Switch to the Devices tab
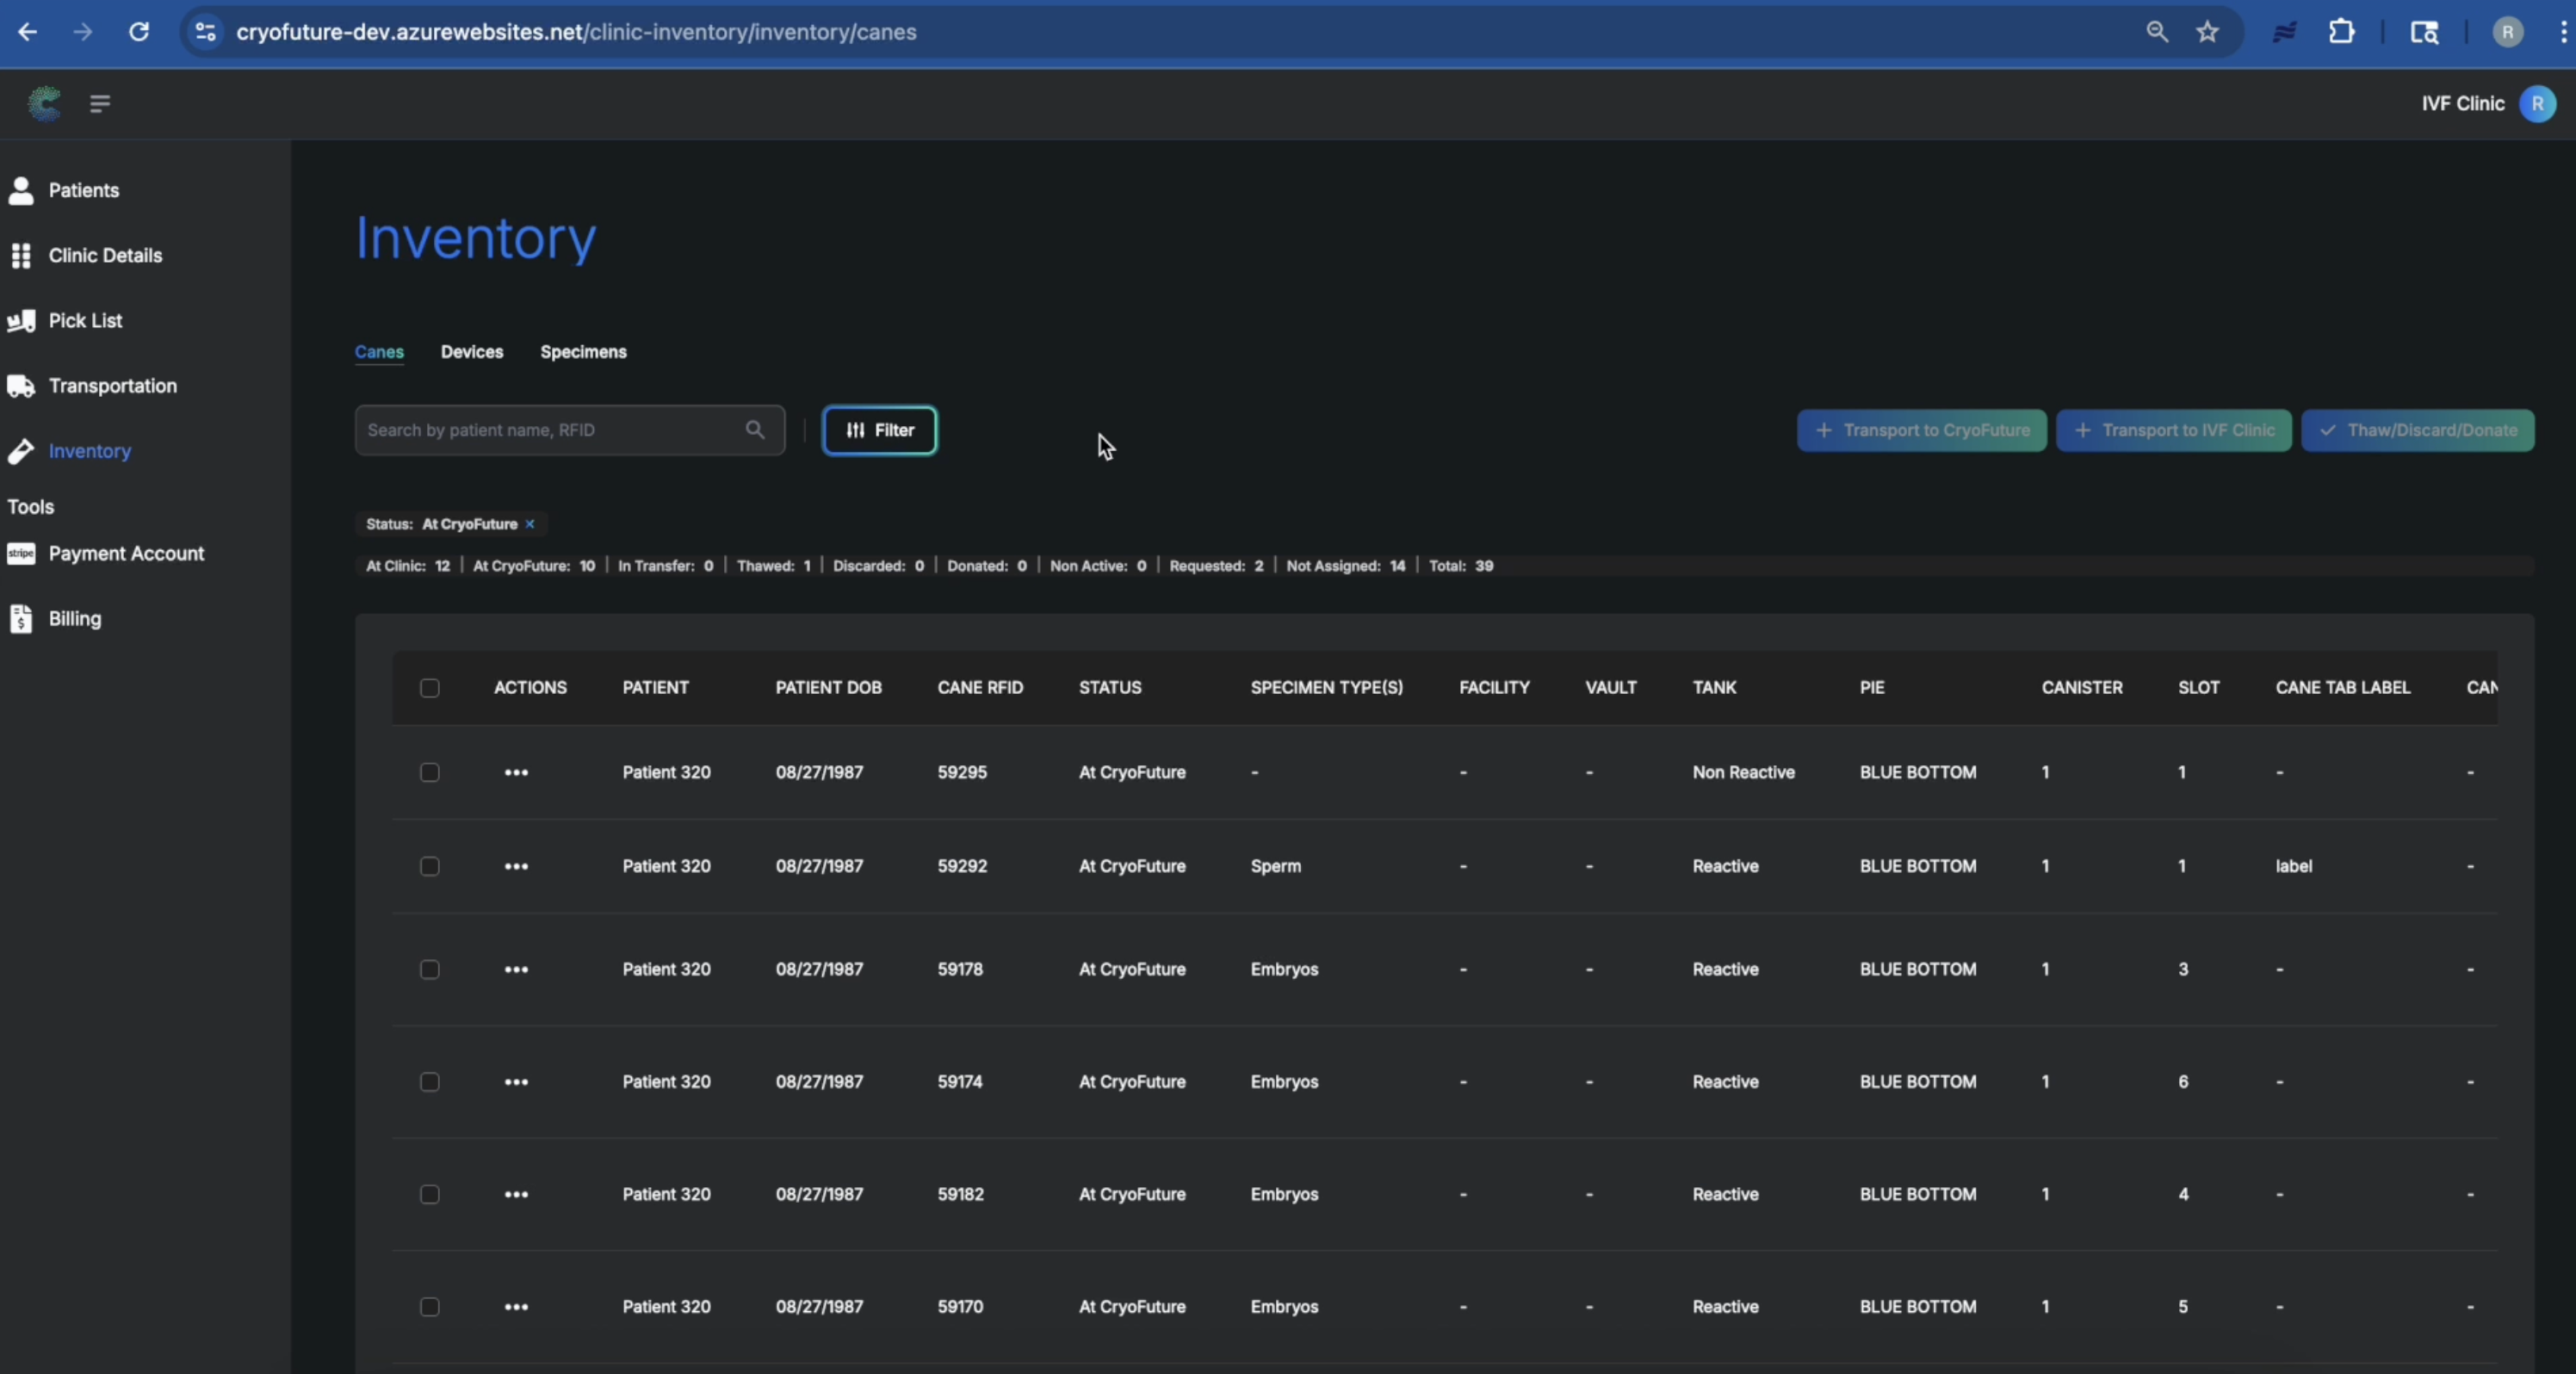The height and width of the screenshot is (1374, 2576). point(472,352)
